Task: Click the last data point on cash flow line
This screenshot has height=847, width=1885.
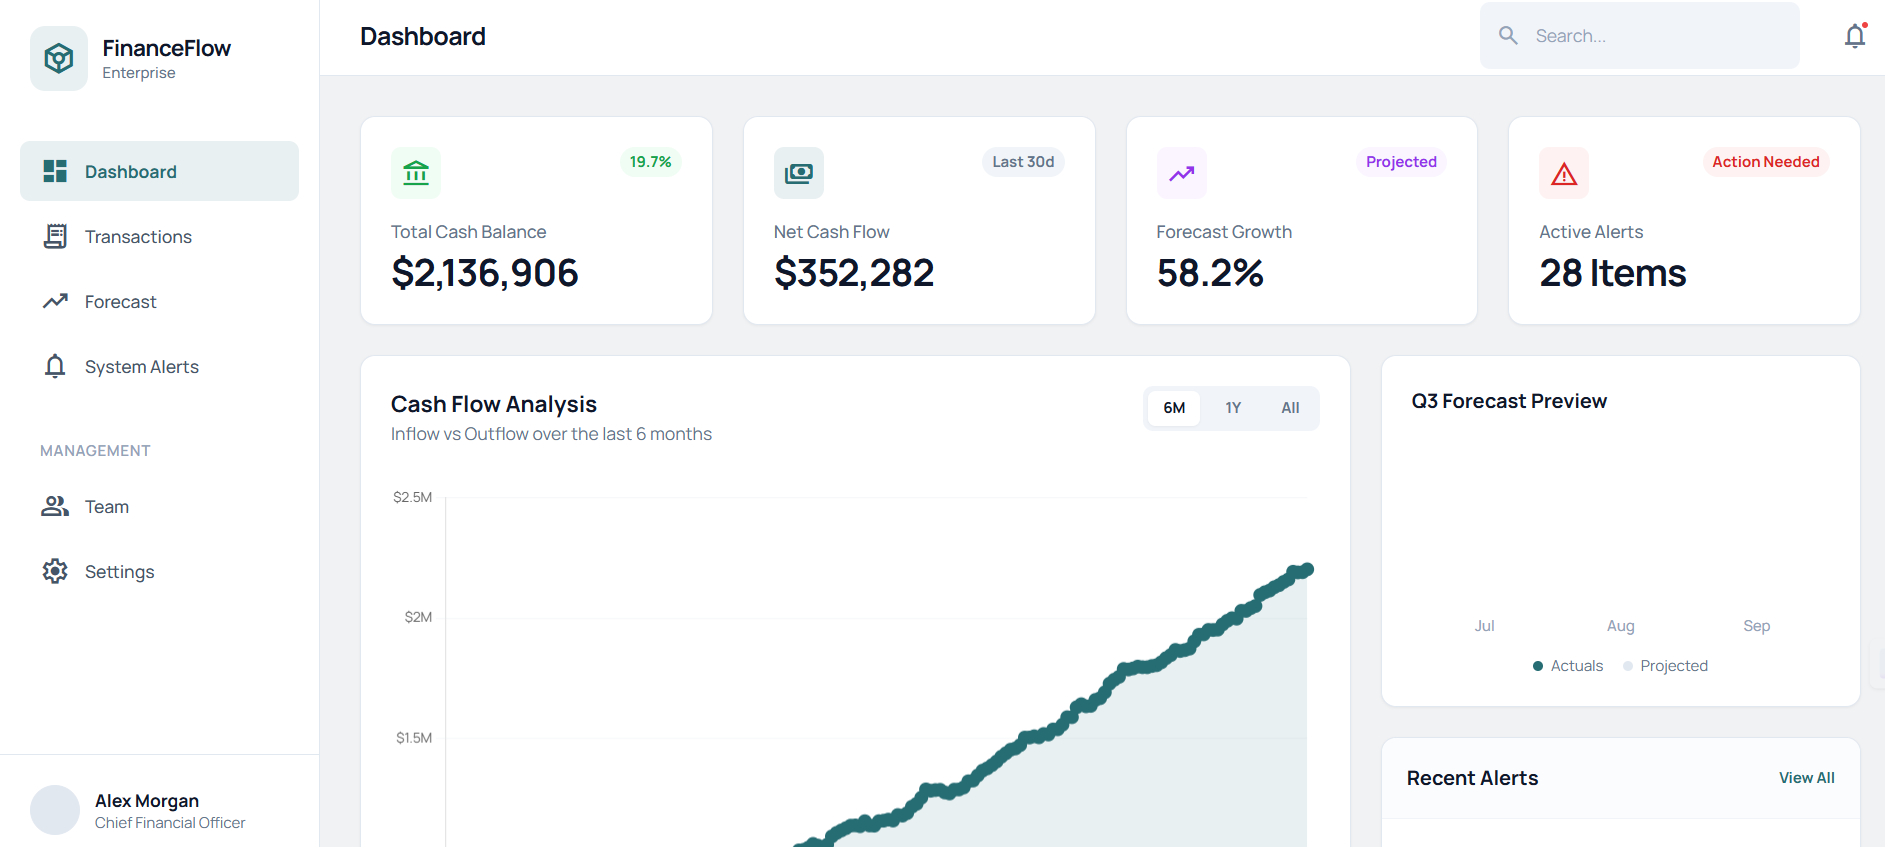Action: [1306, 569]
